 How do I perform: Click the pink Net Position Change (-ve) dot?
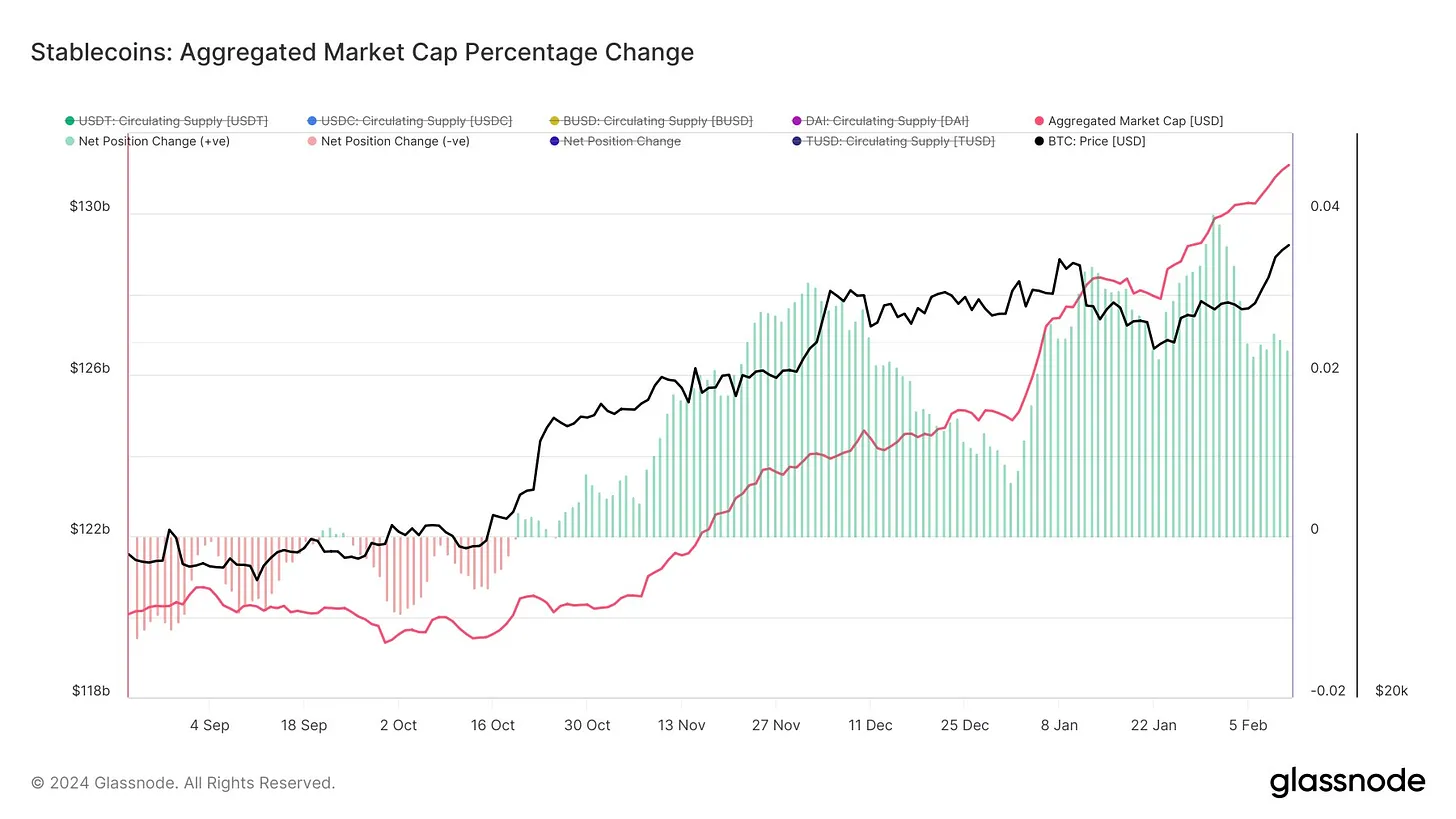tap(312, 141)
